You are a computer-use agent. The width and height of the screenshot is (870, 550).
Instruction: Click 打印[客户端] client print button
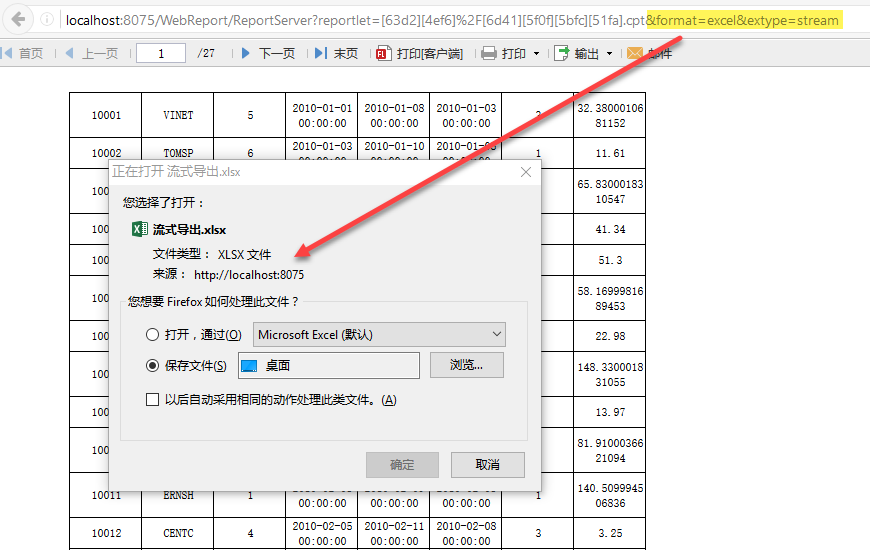coord(419,53)
